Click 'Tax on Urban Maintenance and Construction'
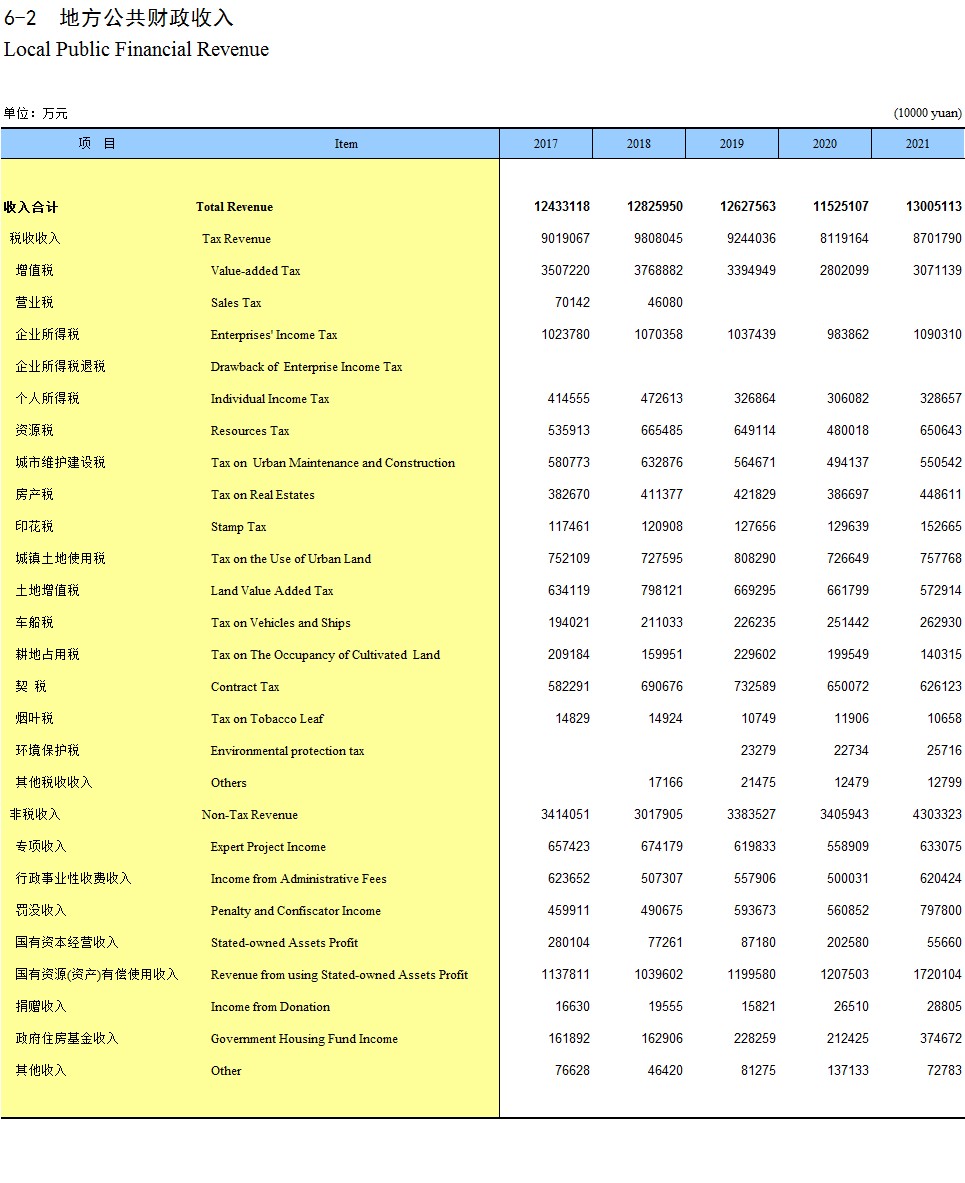This screenshot has width=965, height=1183. pos(333,462)
